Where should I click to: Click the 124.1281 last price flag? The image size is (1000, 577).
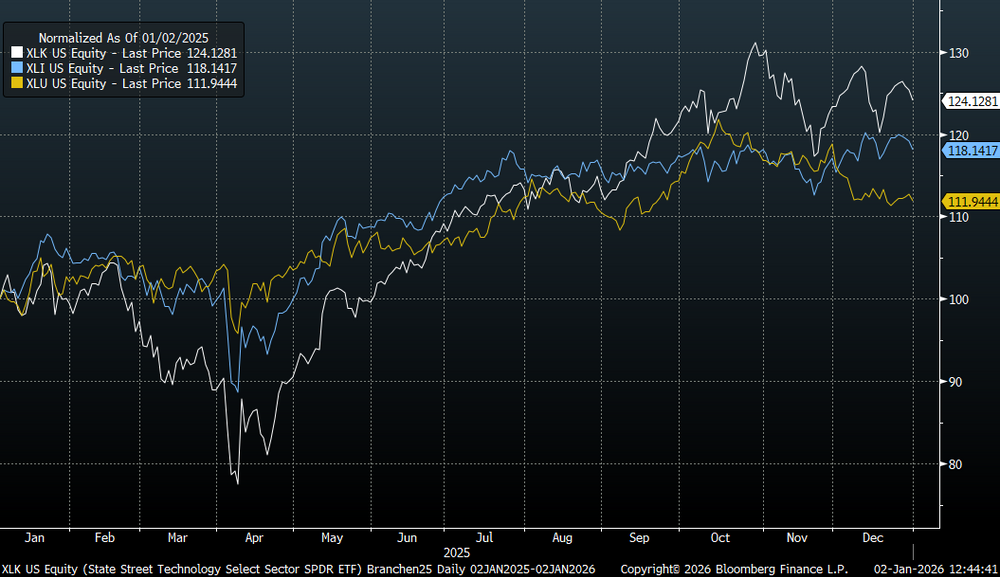pyautogui.click(x=970, y=100)
